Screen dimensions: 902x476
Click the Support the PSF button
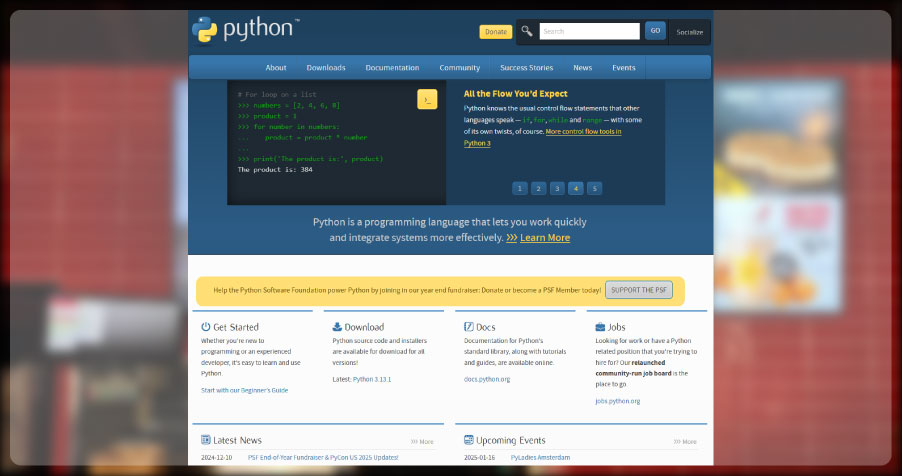[638, 290]
